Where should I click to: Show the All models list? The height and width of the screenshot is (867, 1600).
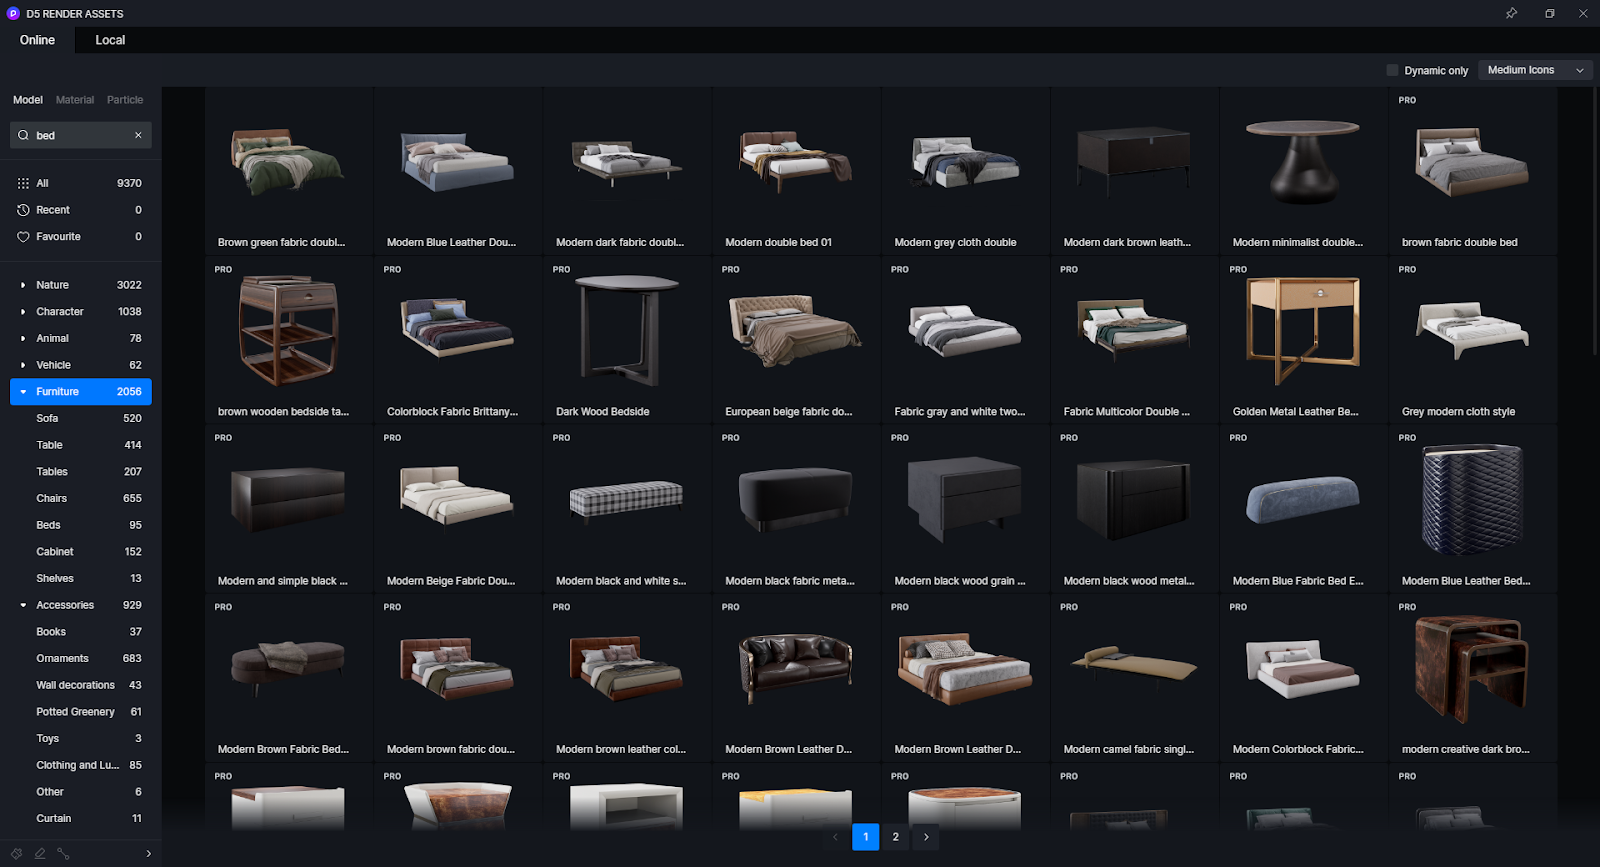tap(80, 183)
